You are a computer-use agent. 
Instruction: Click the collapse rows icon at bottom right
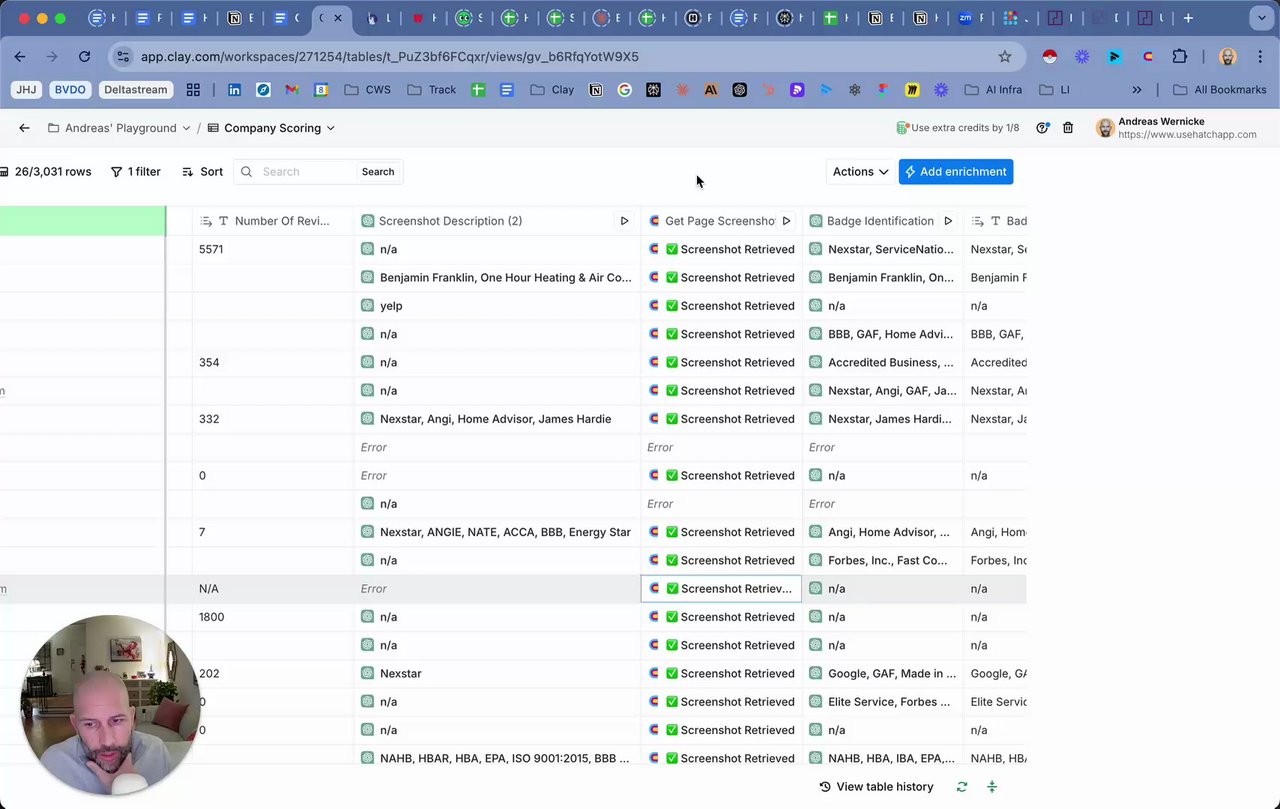[992, 787]
